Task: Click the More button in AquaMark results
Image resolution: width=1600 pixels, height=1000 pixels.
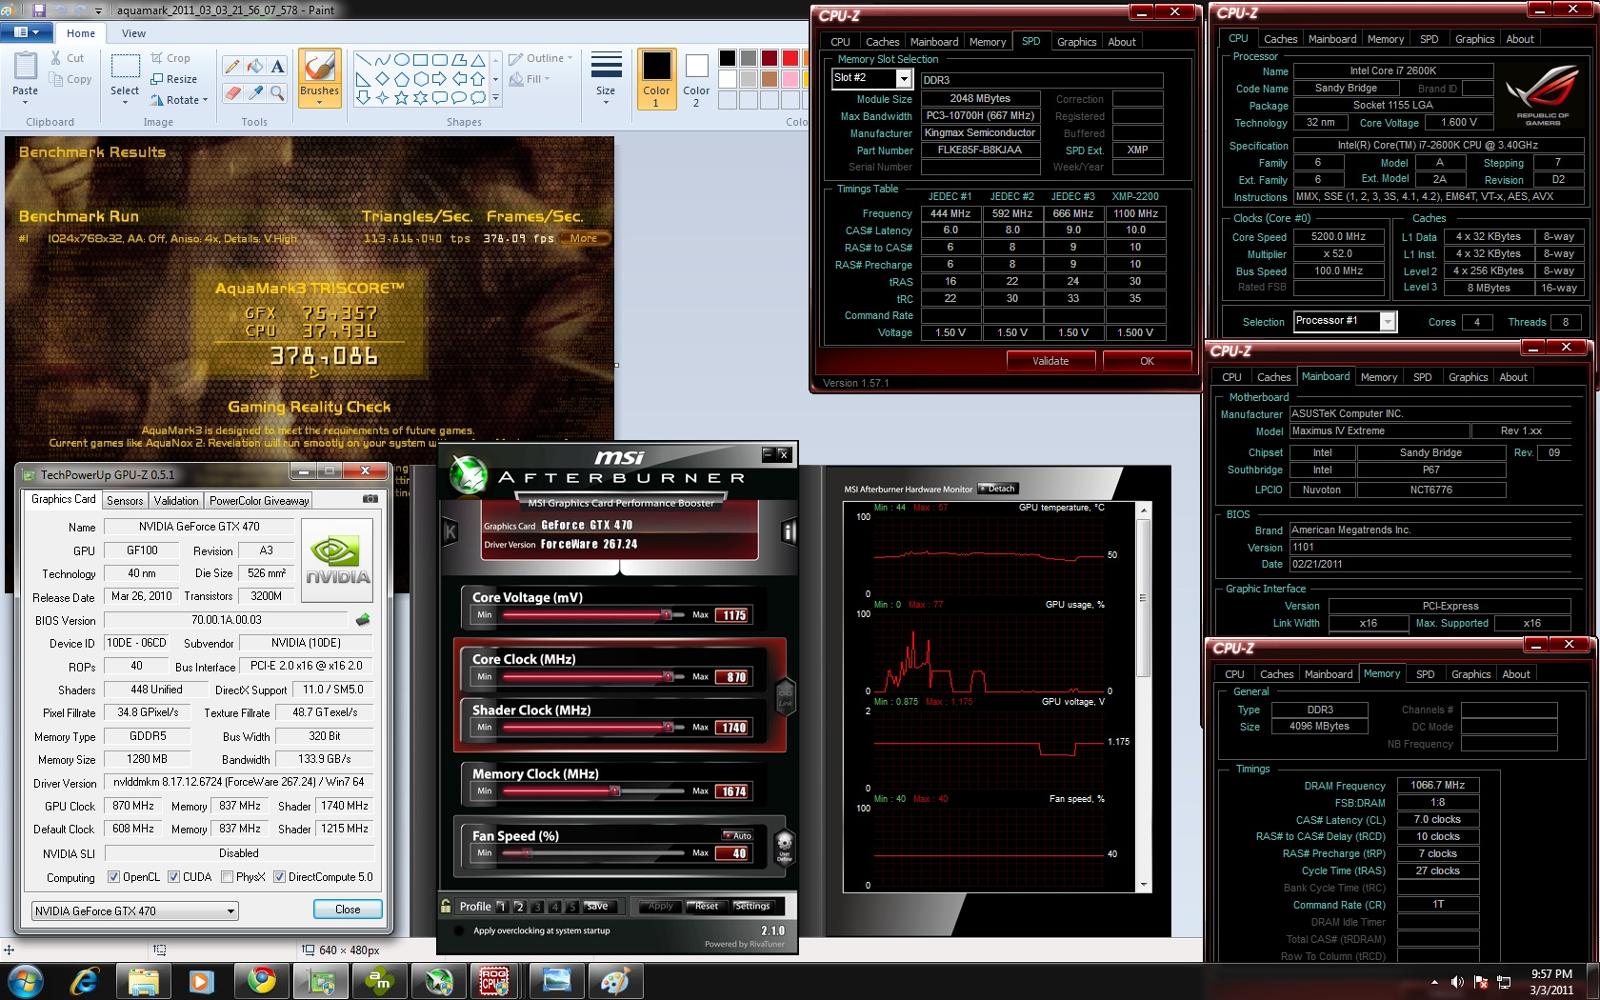Action: [584, 238]
